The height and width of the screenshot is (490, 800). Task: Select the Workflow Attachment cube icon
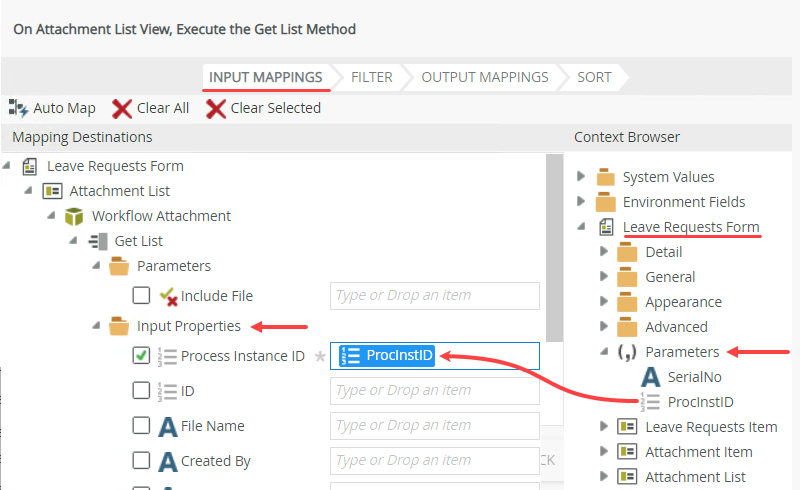[74, 216]
